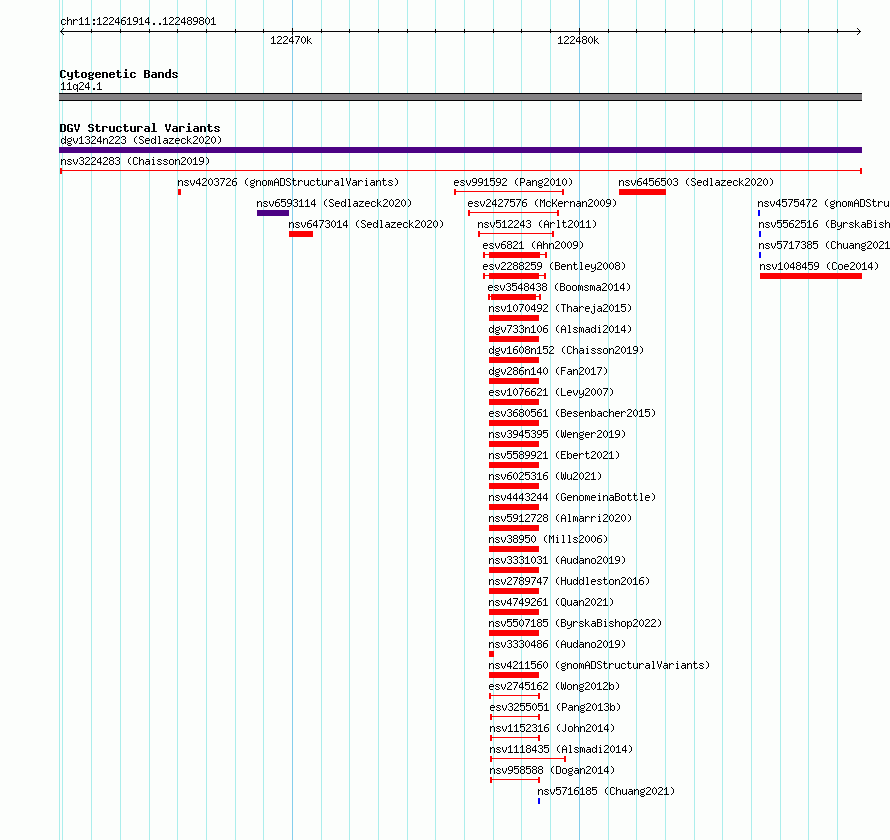The image size is (890, 840).
Task: Click nsv512243 (Arlt2011) label
Action: (537, 224)
